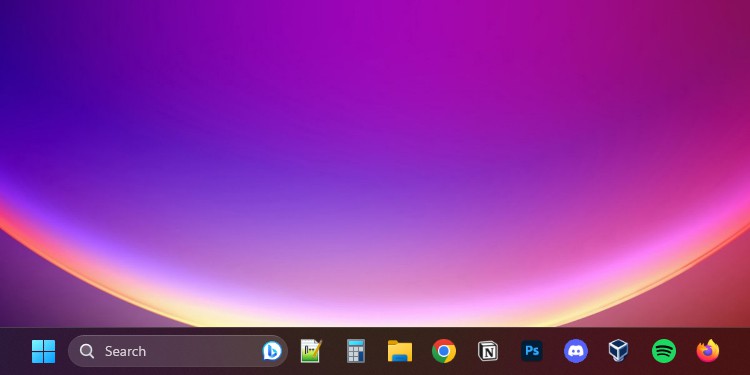Open Spotify from the taskbar
Viewport: 750px width, 375px height.
click(x=664, y=351)
